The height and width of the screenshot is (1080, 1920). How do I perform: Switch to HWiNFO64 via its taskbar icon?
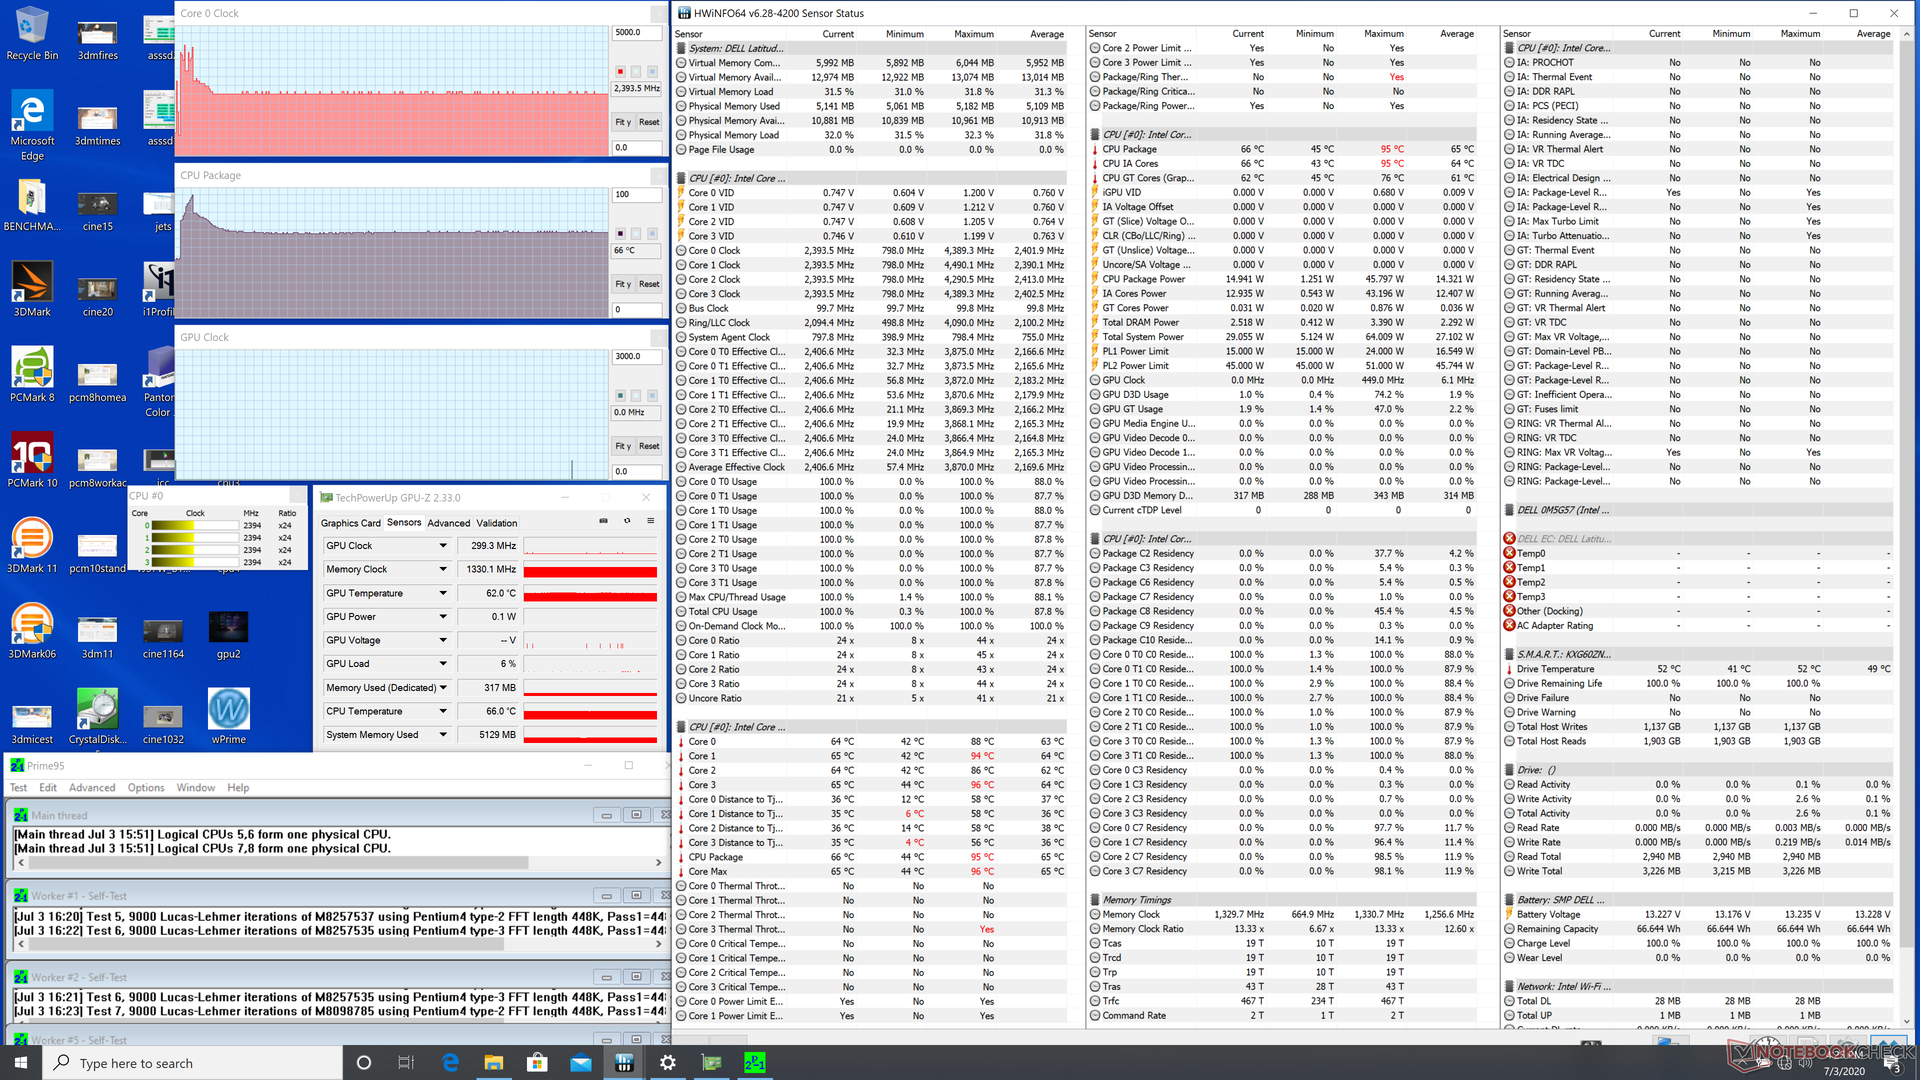(624, 1063)
